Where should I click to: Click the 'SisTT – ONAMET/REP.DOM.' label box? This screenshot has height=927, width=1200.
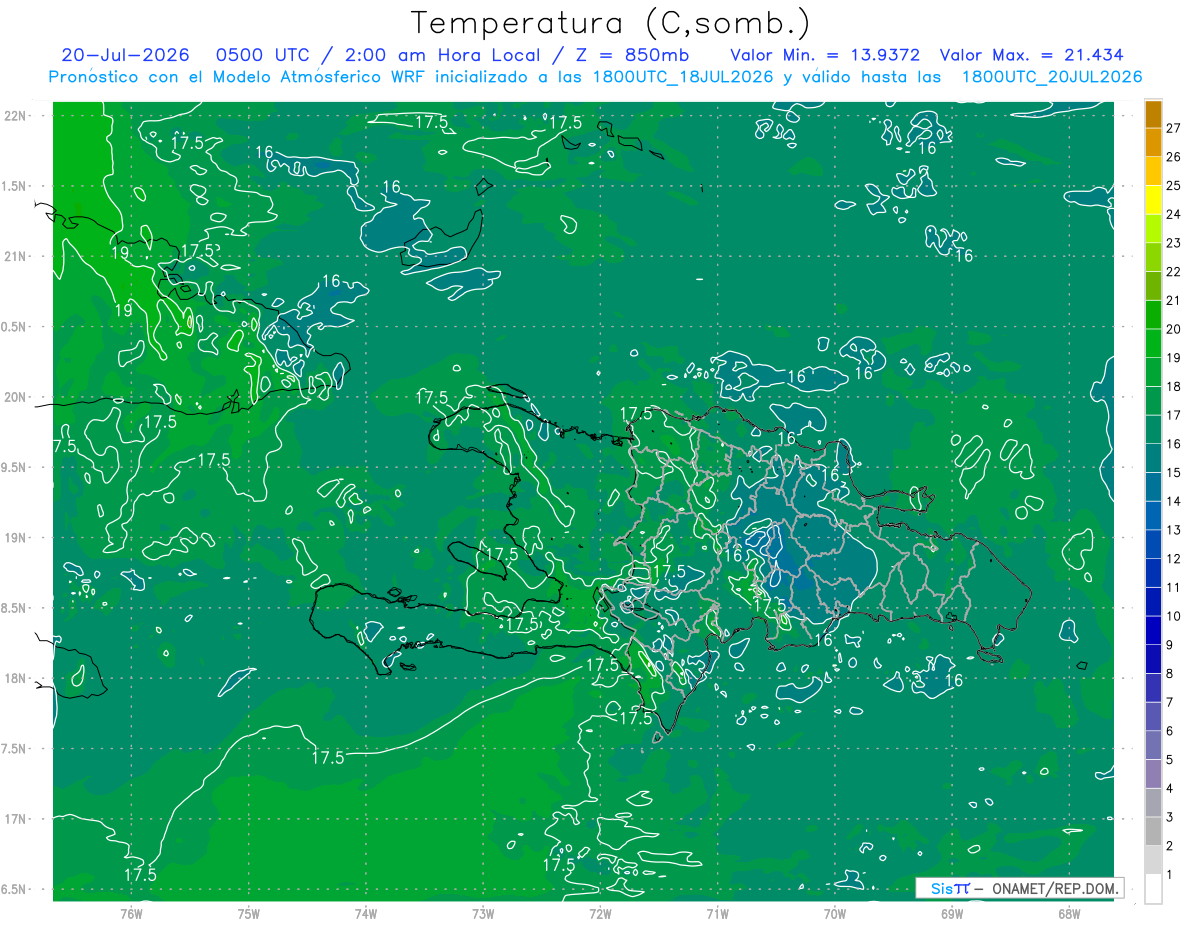[x=1019, y=888]
